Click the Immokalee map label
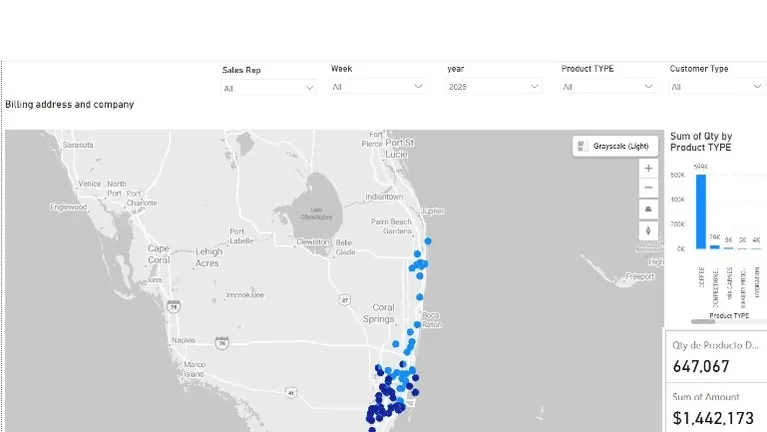Screen dimensions: 767x432 tap(245, 295)
